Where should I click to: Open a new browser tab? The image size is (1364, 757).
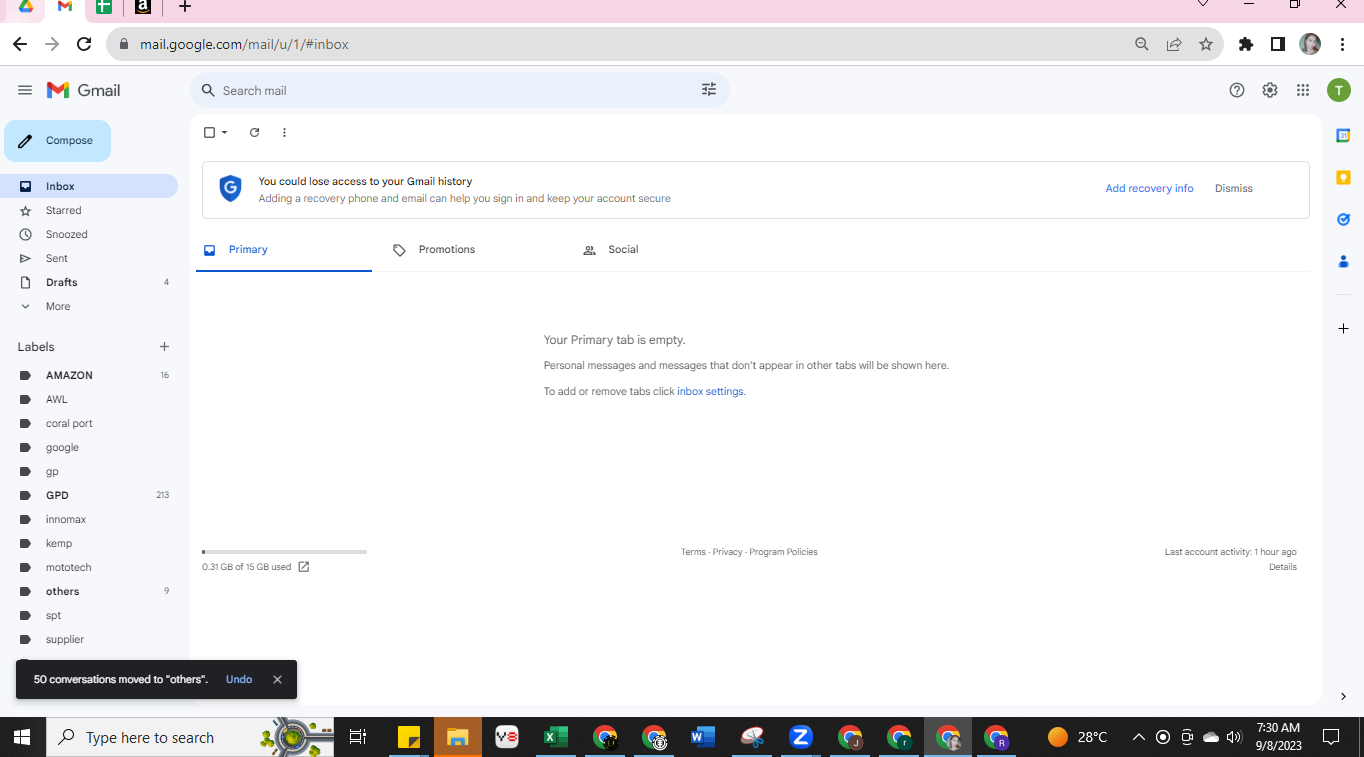point(185,7)
